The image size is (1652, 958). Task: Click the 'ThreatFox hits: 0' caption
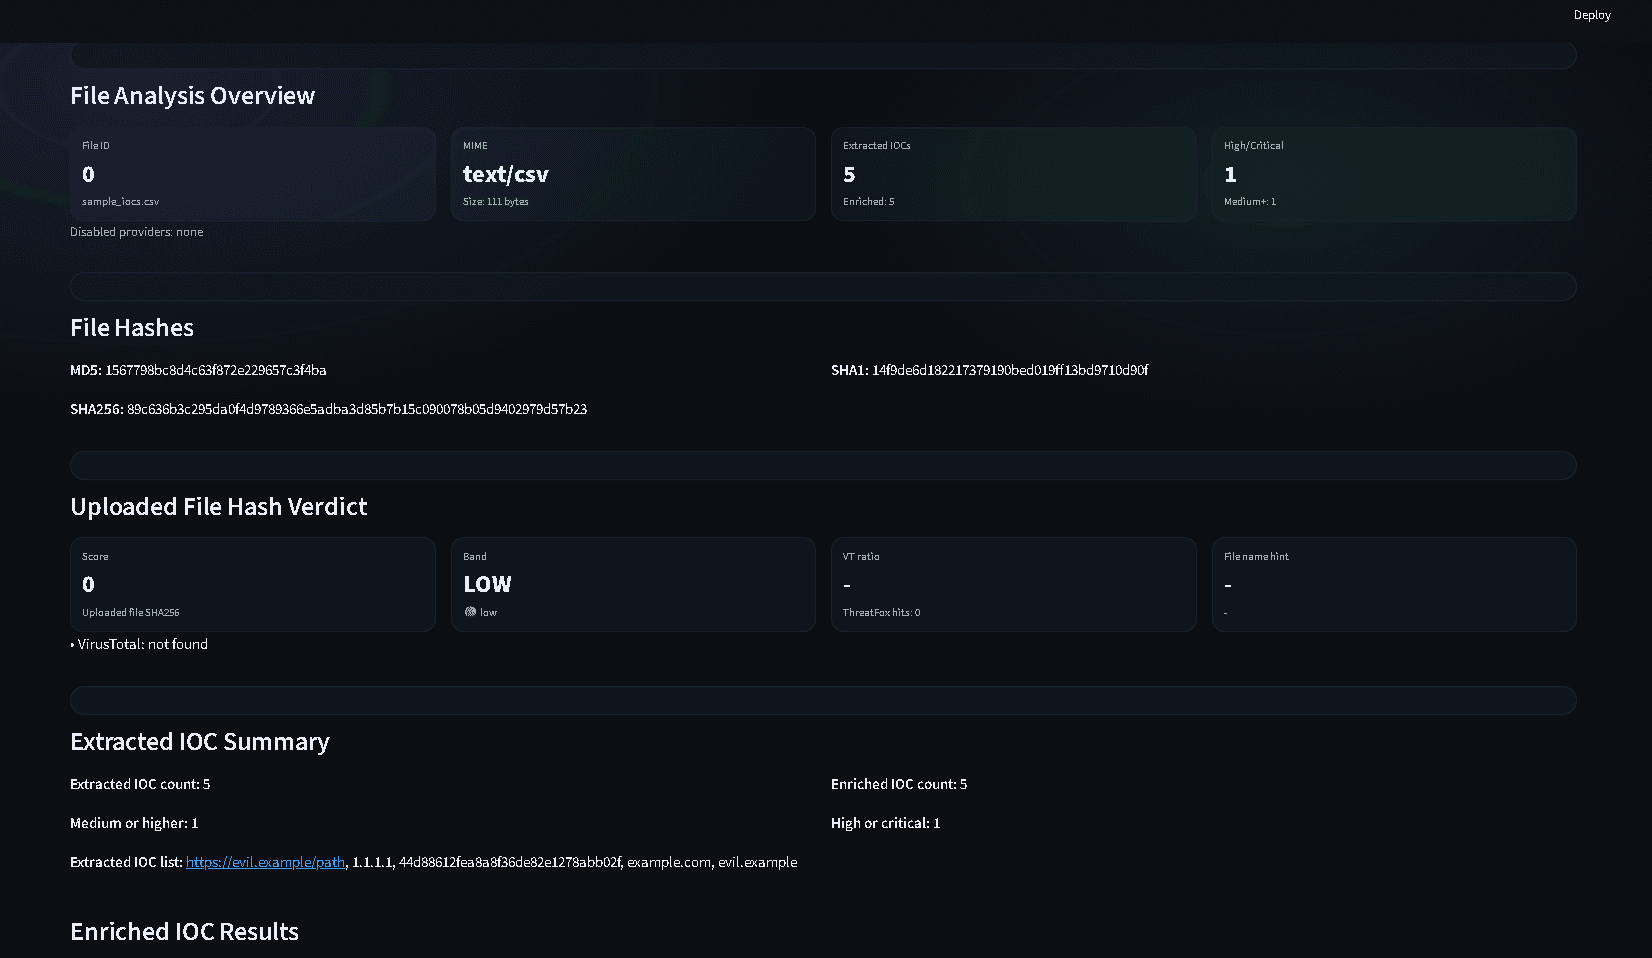(x=881, y=613)
